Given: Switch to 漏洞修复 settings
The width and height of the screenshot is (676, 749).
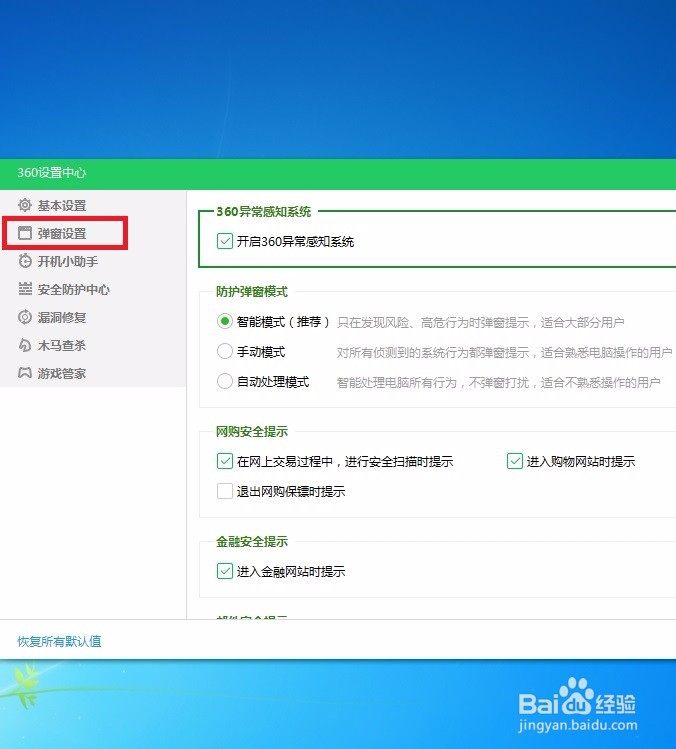Looking at the screenshot, I should click(62, 317).
